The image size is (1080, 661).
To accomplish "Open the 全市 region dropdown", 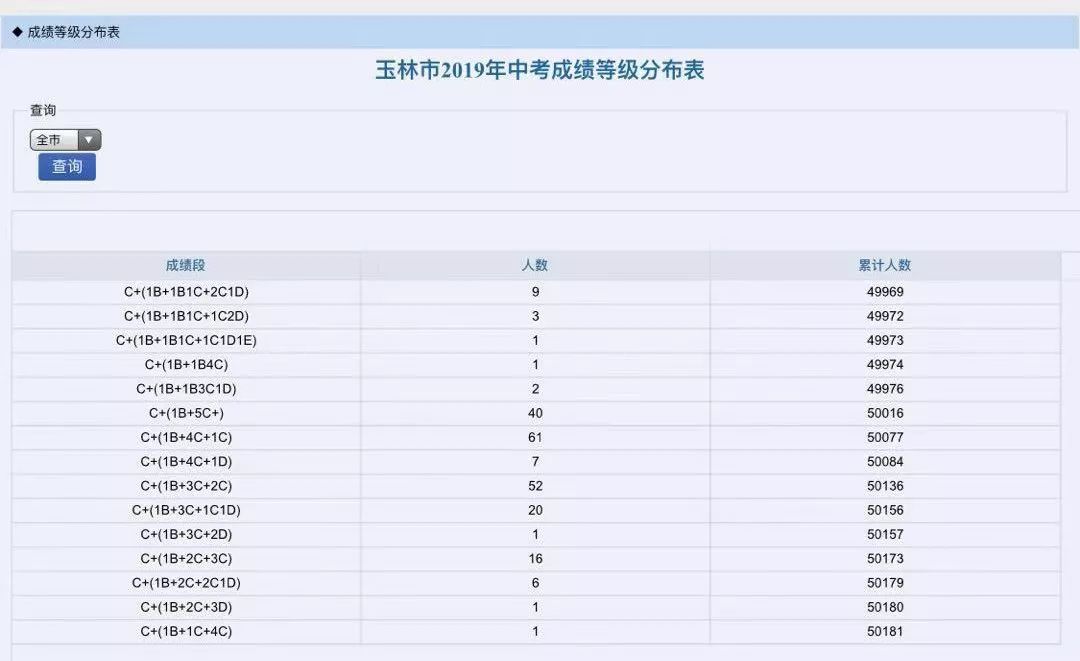I will click(x=65, y=140).
